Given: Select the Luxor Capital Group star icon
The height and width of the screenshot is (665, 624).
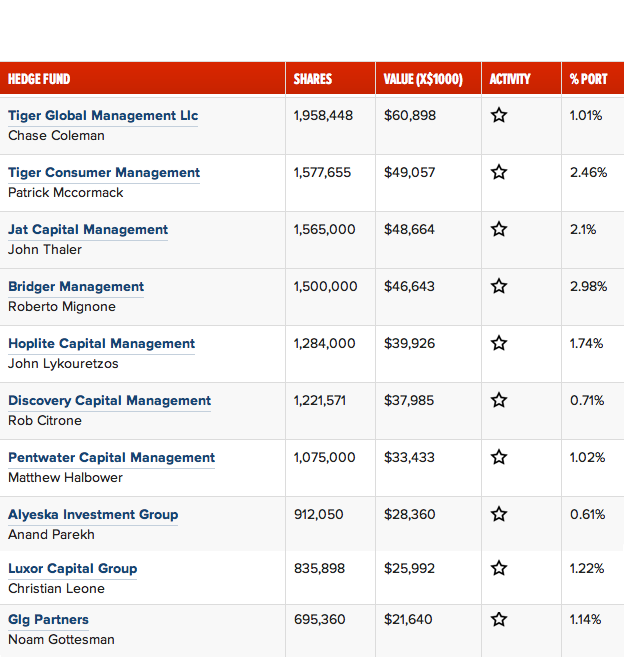Looking at the screenshot, I should click(499, 568).
